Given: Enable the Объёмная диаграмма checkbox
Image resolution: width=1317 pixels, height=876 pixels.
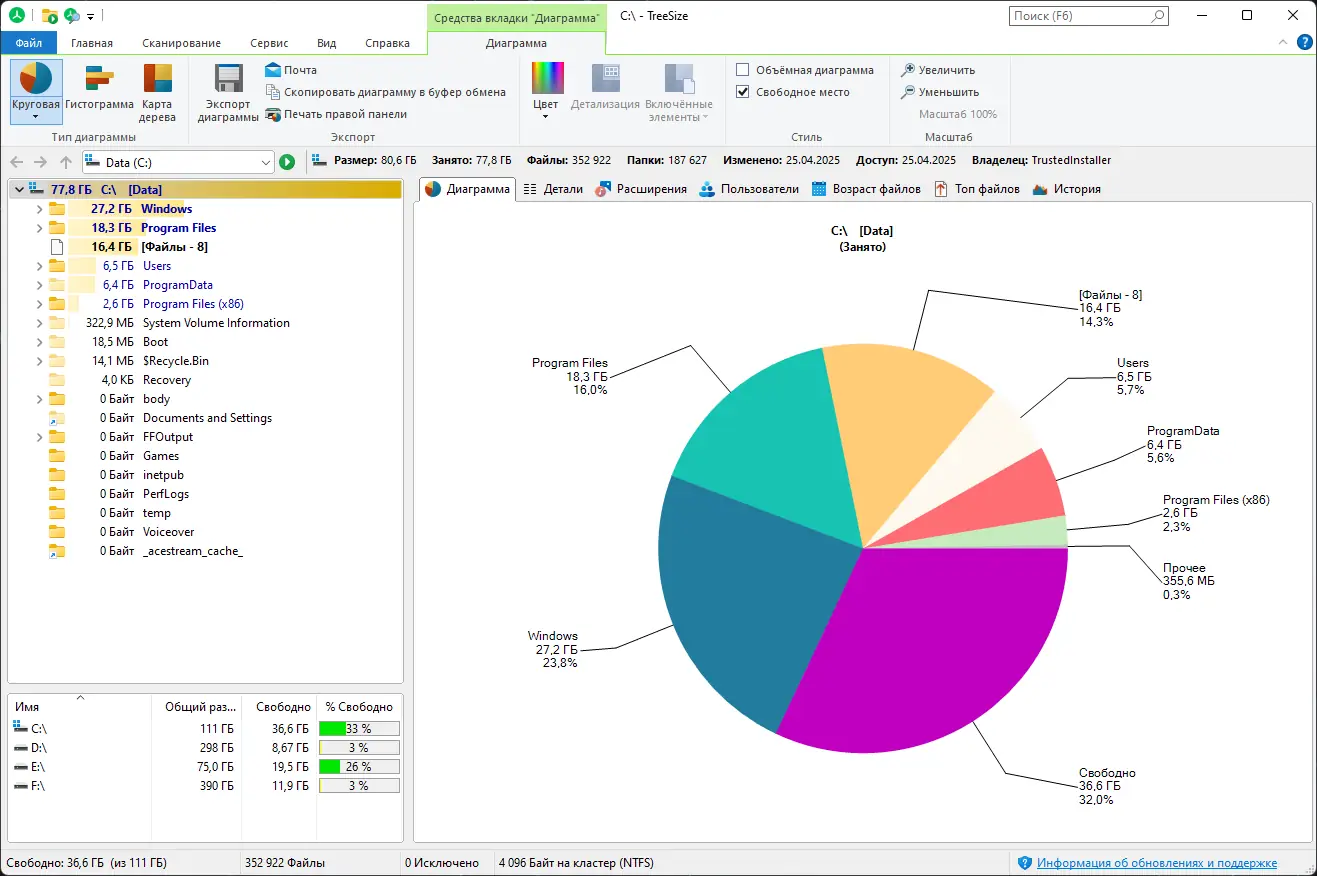Looking at the screenshot, I should pos(743,70).
